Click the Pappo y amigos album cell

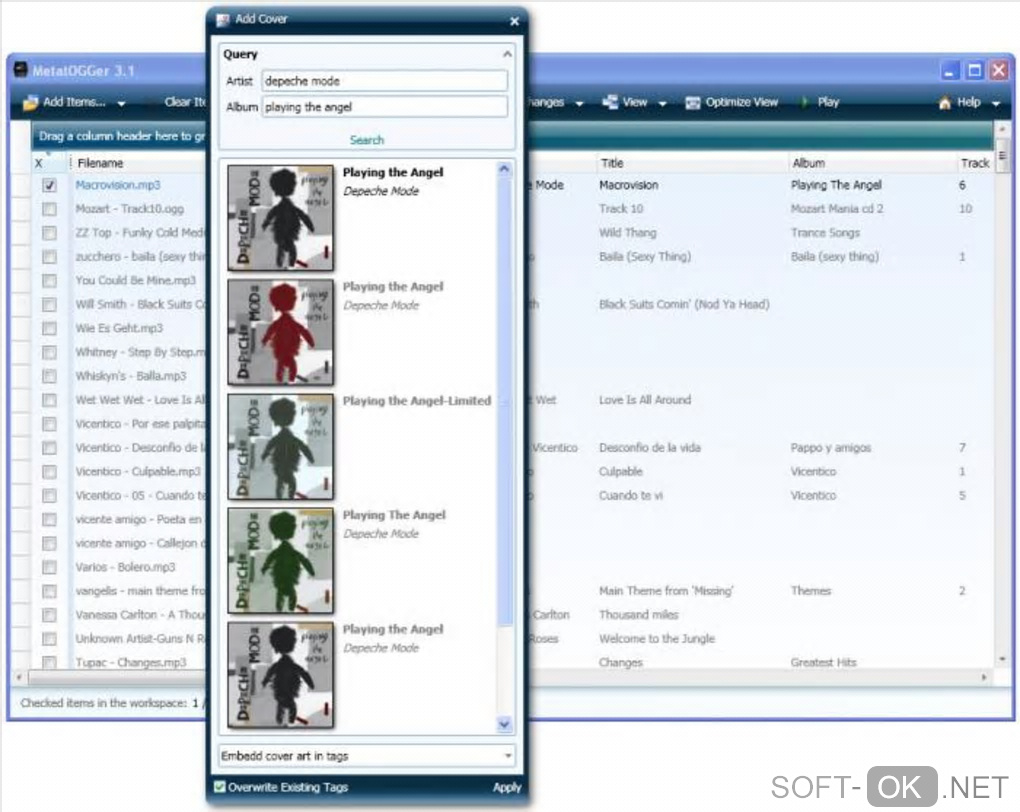coord(830,448)
